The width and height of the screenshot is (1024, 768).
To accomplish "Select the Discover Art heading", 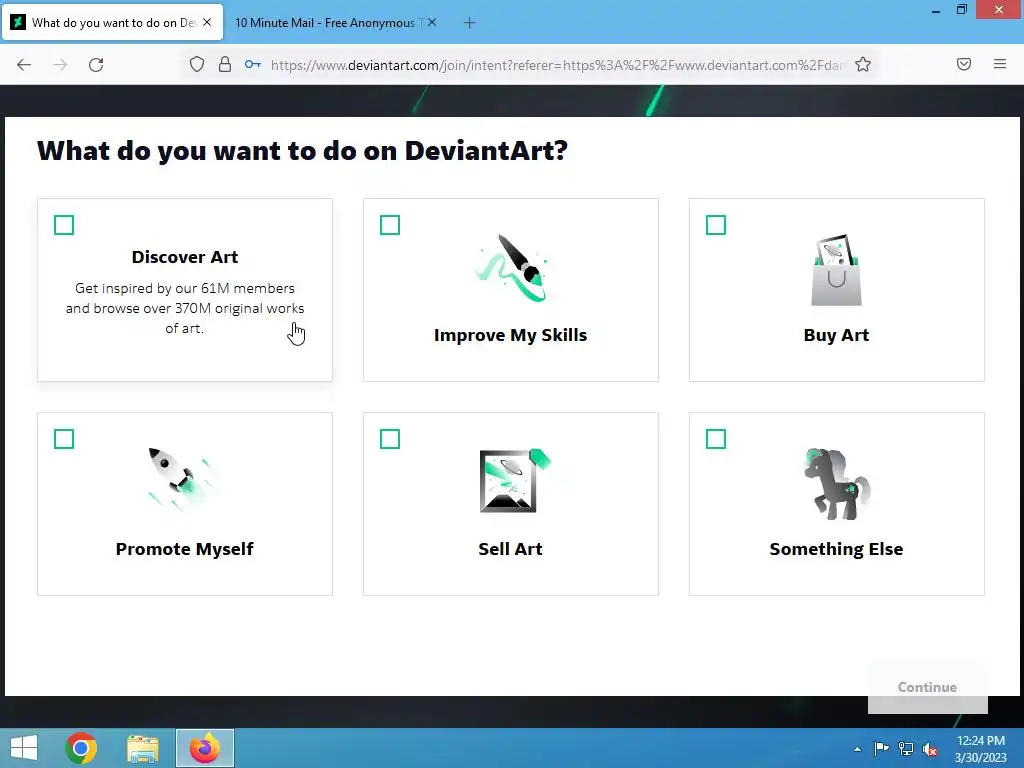I will pos(185,257).
